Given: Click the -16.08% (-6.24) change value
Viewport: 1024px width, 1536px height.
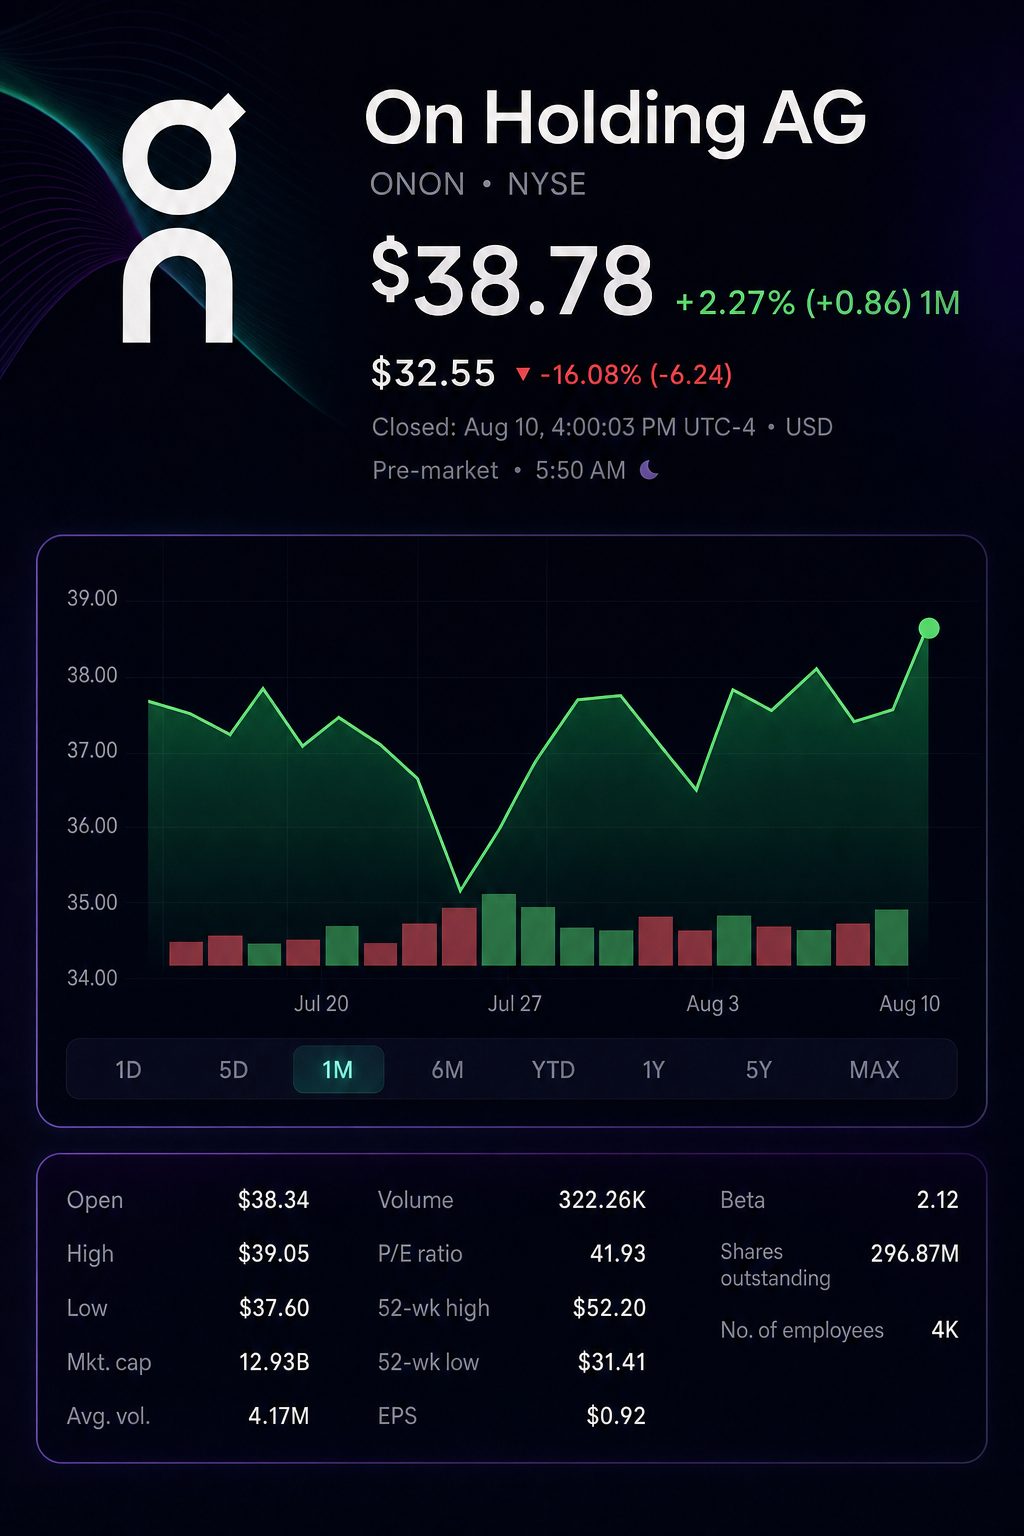Looking at the screenshot, I should click(x=636, y=375).
